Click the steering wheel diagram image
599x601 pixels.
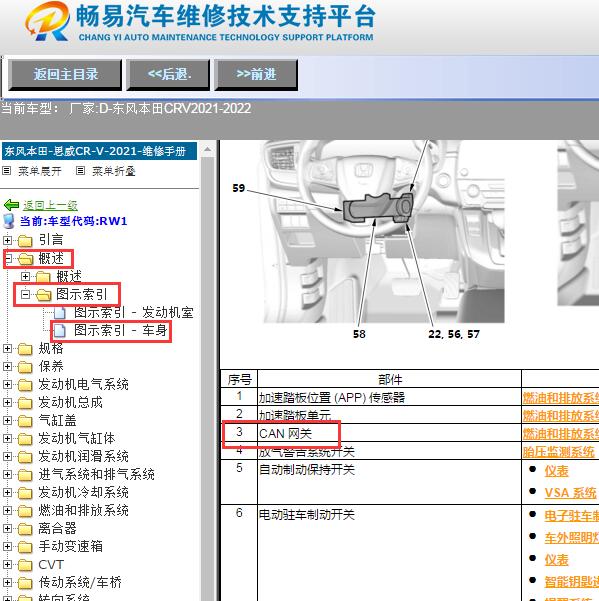pos(384,232)
